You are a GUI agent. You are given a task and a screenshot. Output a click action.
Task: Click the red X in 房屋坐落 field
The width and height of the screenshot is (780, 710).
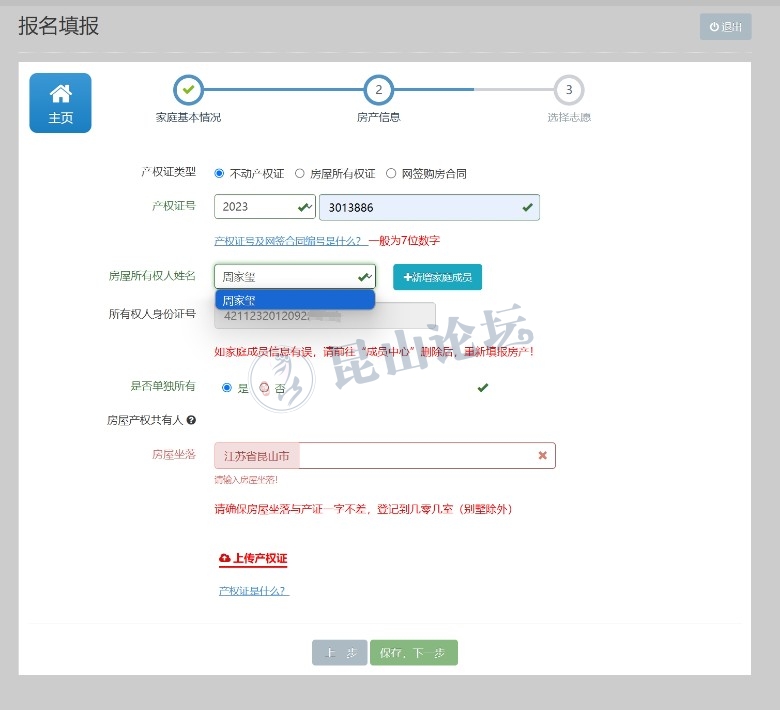[542, 456]
